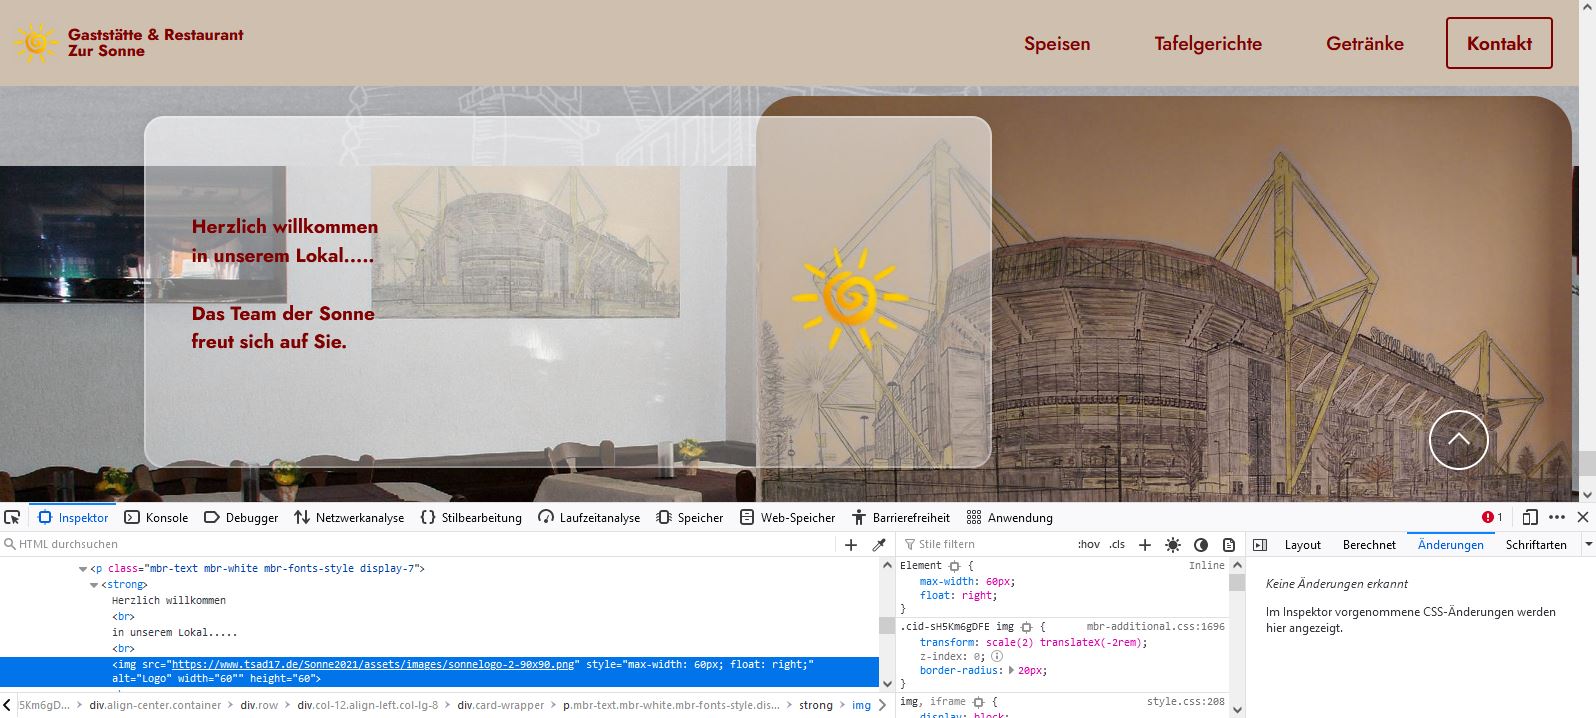This screenshot has width=1596, height=718.
Task: Open the Netzwerkanalyse tab
Action: 349,517
